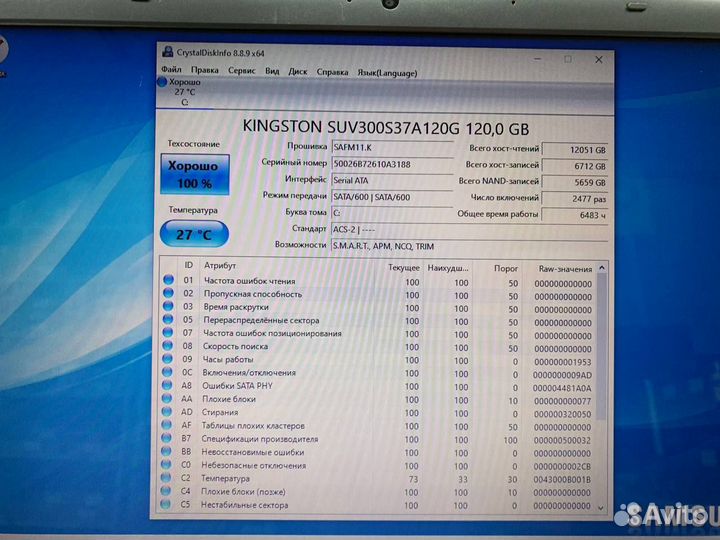The width and height of the screenshot is (720, 540).
Task: Click raw value 000000001953
Action: click(x=563, y=362)
